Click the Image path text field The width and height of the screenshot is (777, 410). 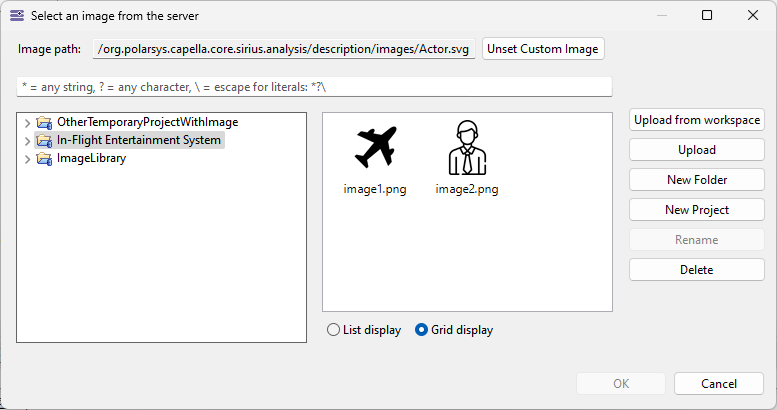(x=284, y=49)
